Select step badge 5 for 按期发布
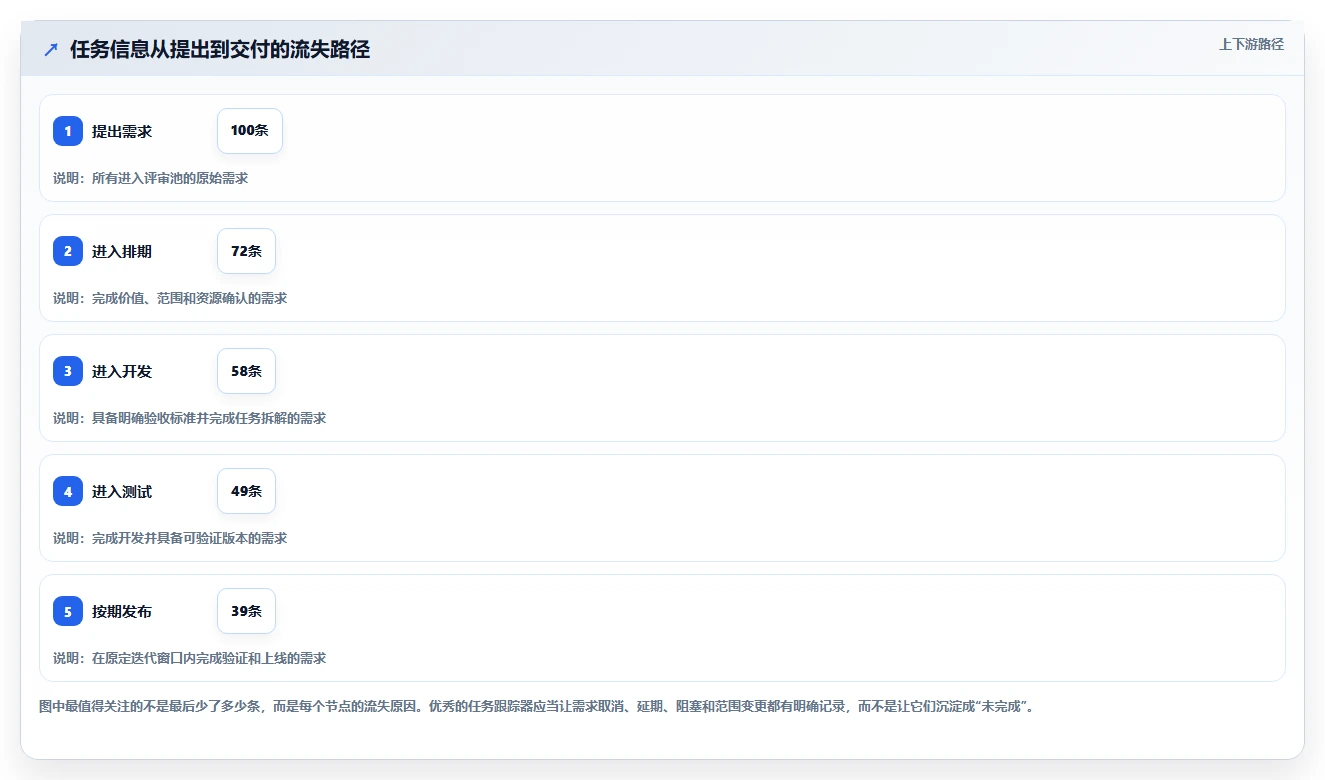Image resolution: width=1325 pixels, height=780 pixels. click(68, 611)
